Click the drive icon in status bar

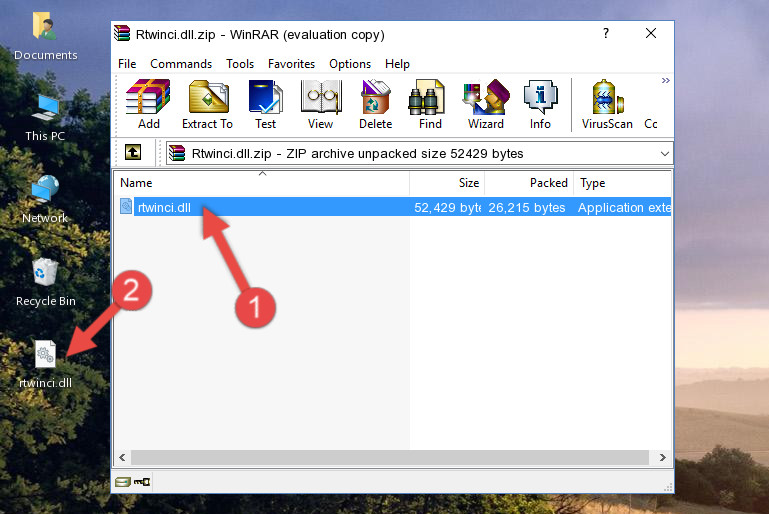click(x=123, y=482)
